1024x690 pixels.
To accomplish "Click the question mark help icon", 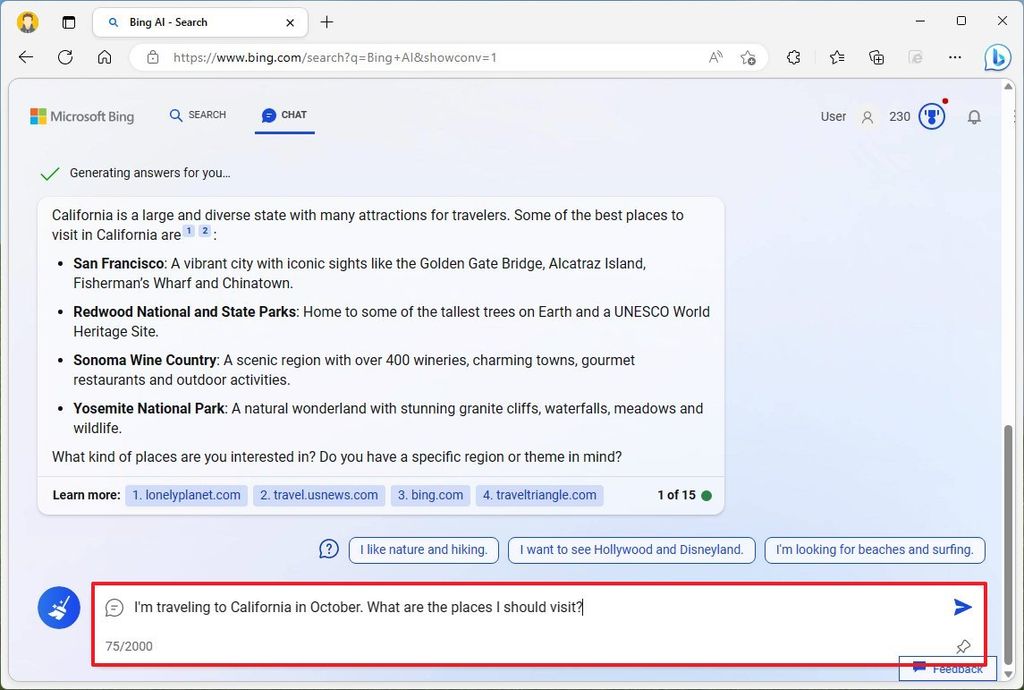I will (x=329, y=549).
